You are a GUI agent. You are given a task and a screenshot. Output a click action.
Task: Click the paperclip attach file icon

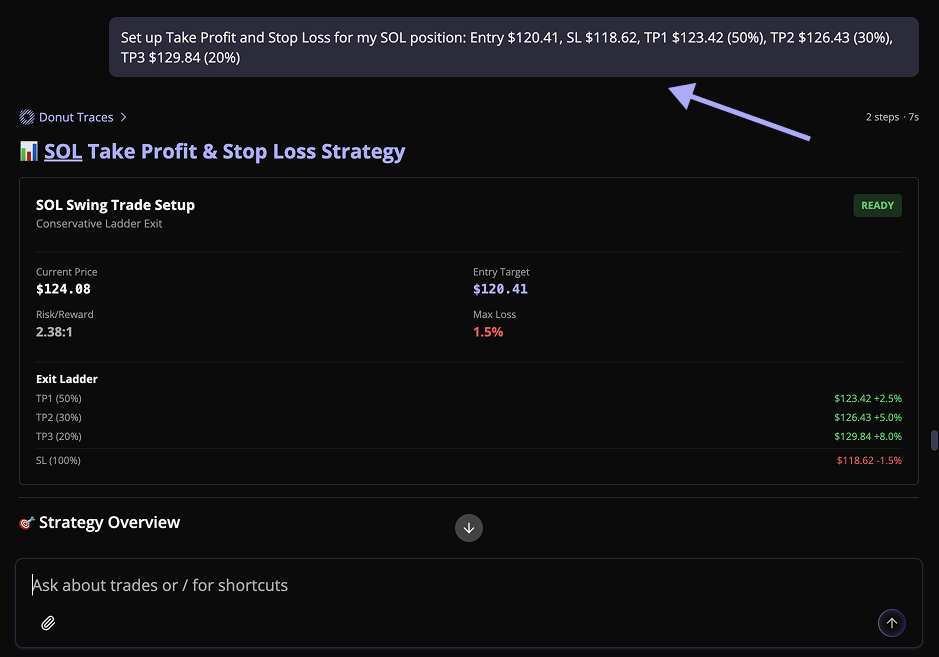[48, 623]
